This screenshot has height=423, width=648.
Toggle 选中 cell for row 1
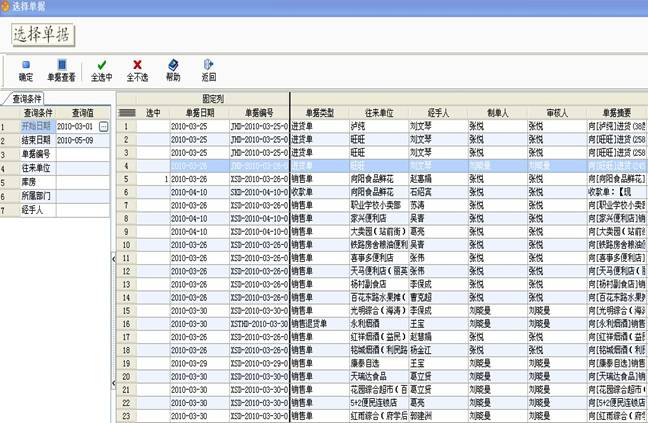[x=153, y=126]
